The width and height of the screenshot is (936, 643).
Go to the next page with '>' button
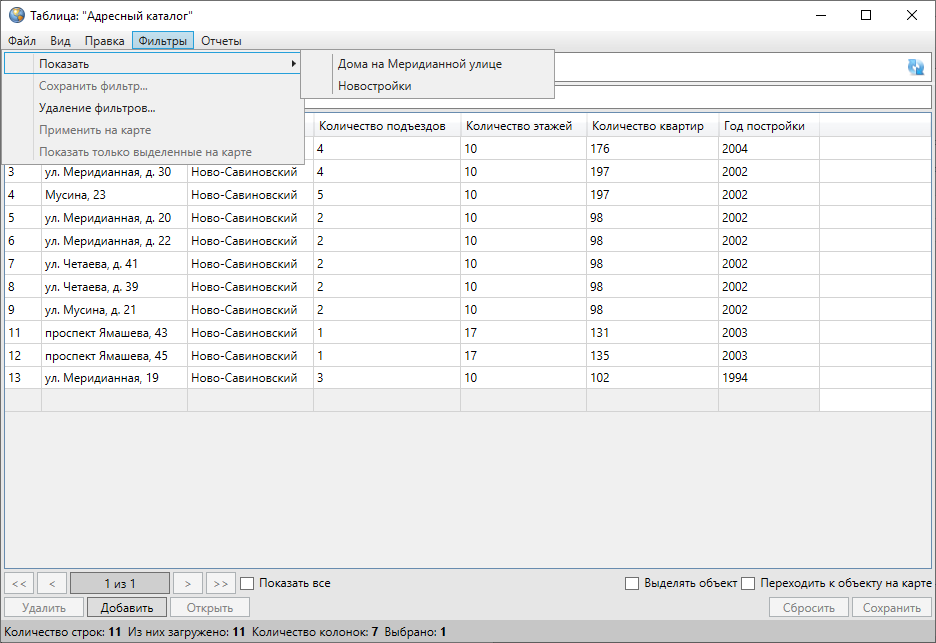[187, 583]
